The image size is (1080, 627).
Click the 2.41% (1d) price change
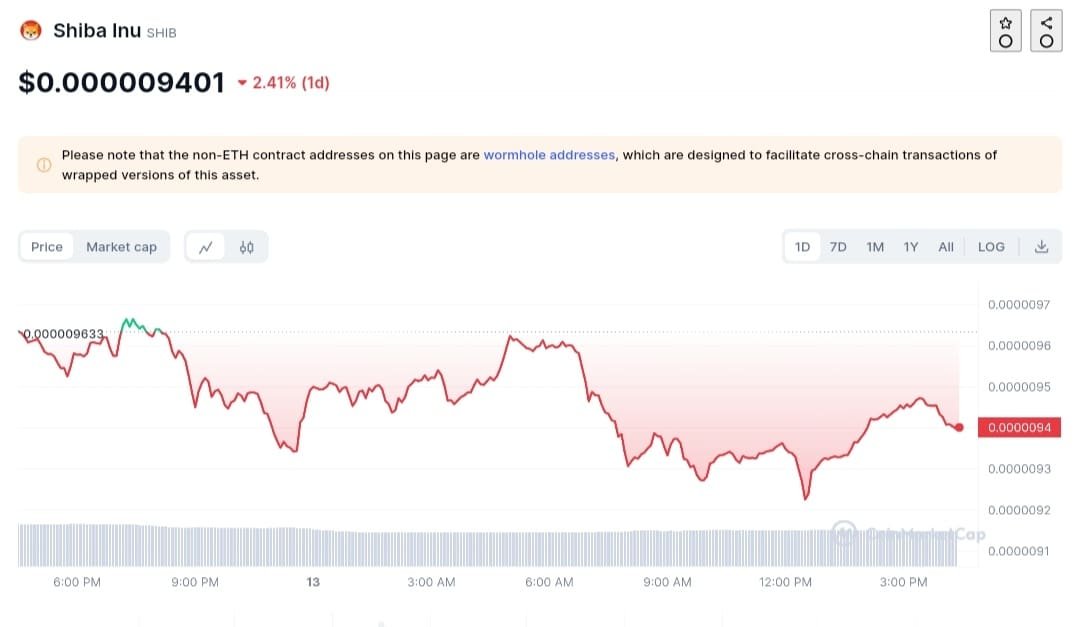pos(291,83)
